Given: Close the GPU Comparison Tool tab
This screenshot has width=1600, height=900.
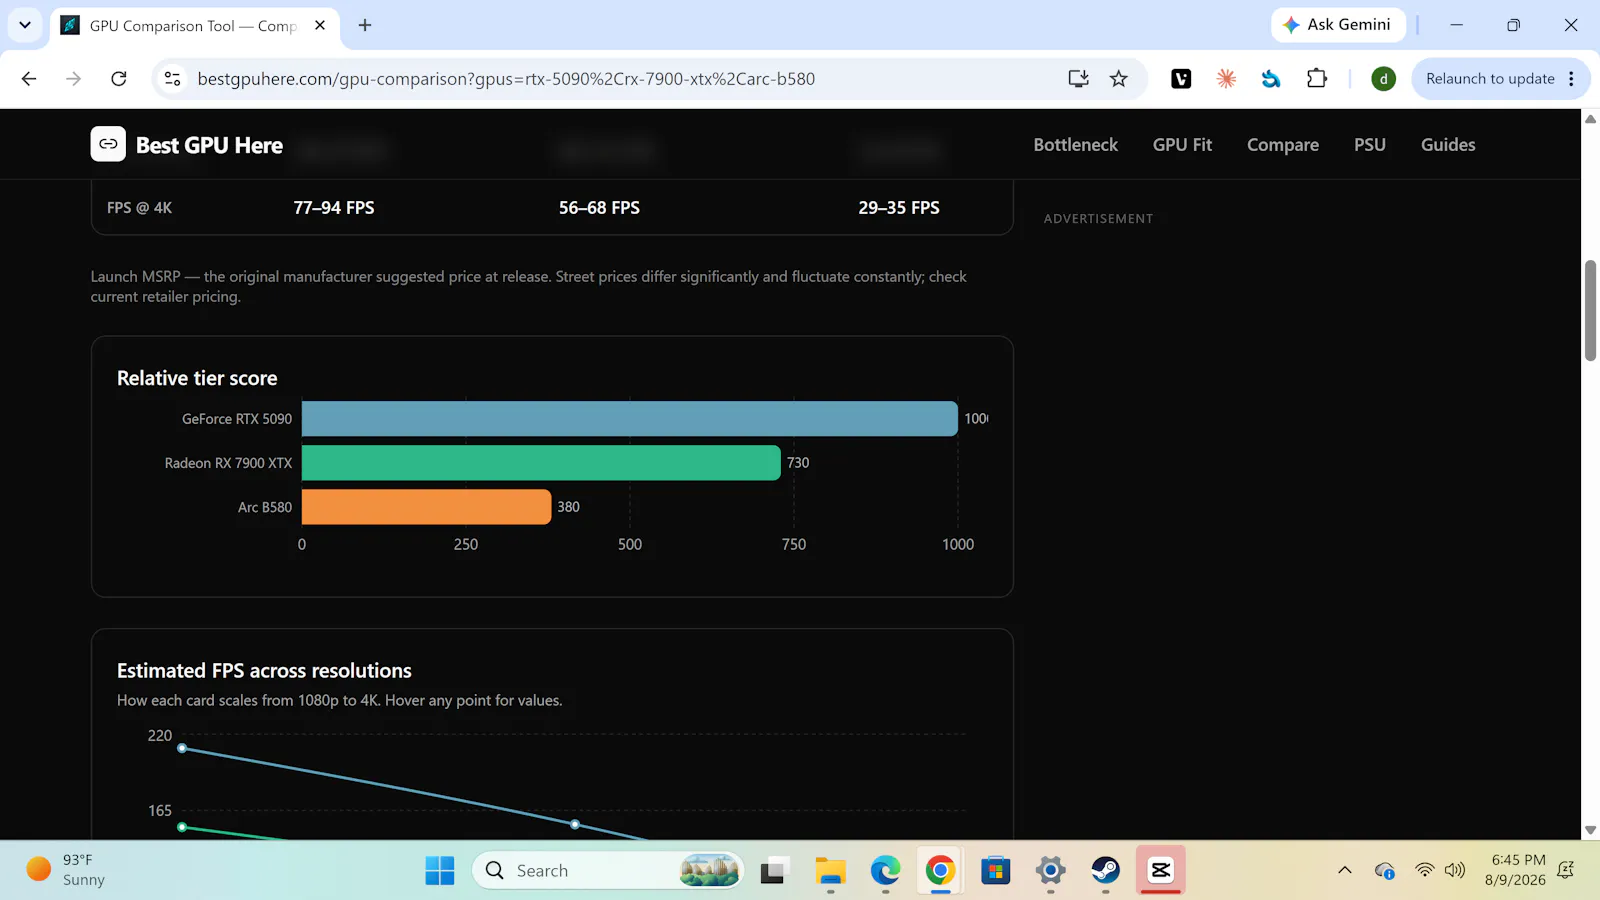Looking at the screenshot, I should pos(320,25).
